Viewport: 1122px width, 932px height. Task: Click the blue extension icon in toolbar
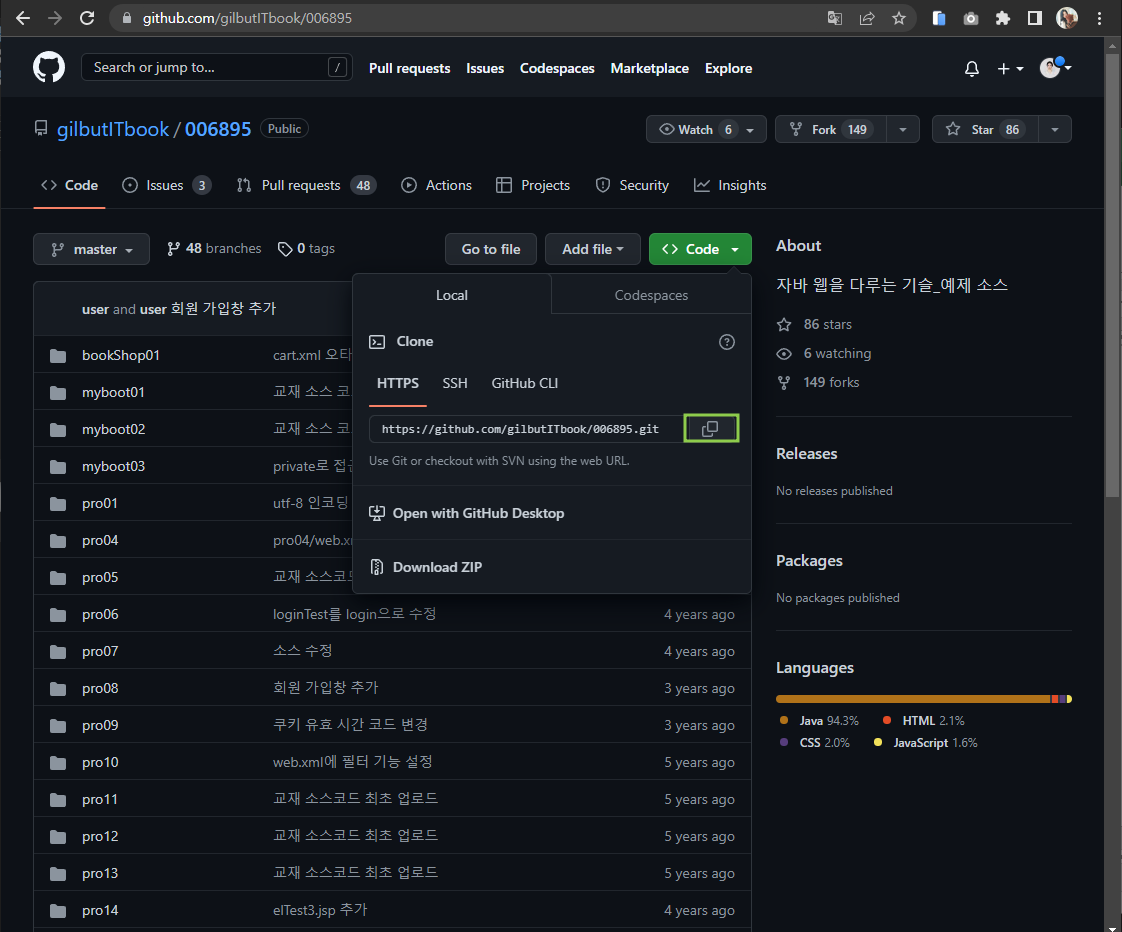tap(938, 19)
